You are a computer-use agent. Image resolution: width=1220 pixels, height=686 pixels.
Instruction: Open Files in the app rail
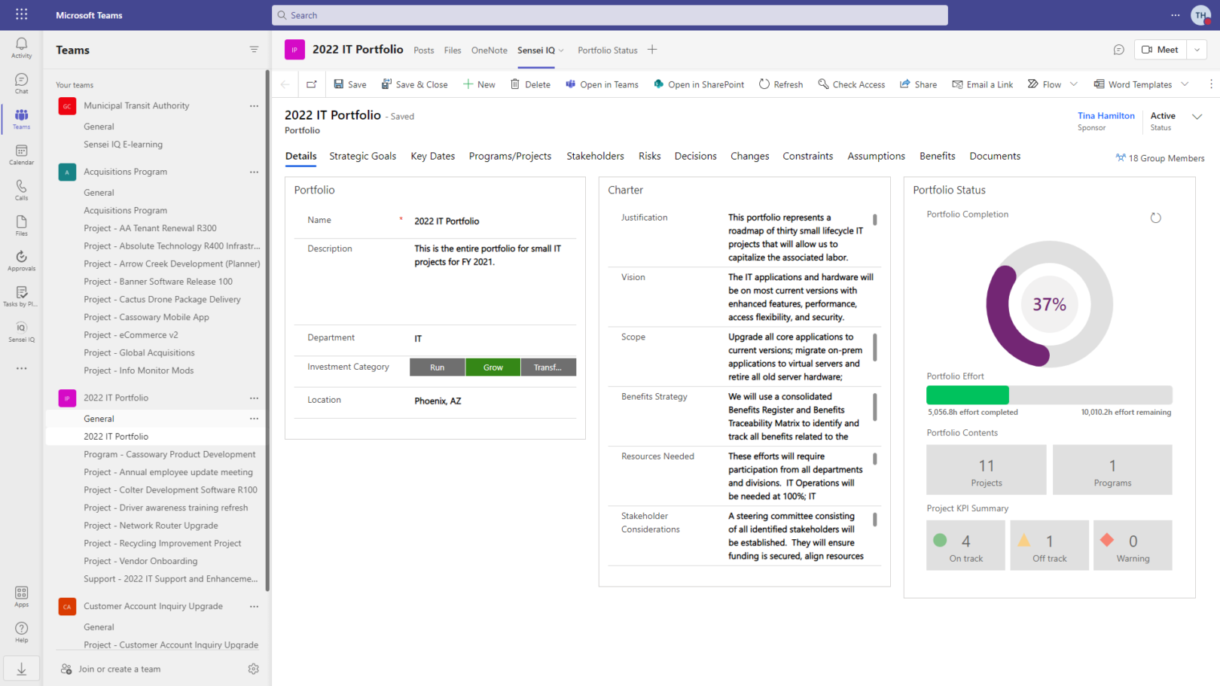point(21,225)
